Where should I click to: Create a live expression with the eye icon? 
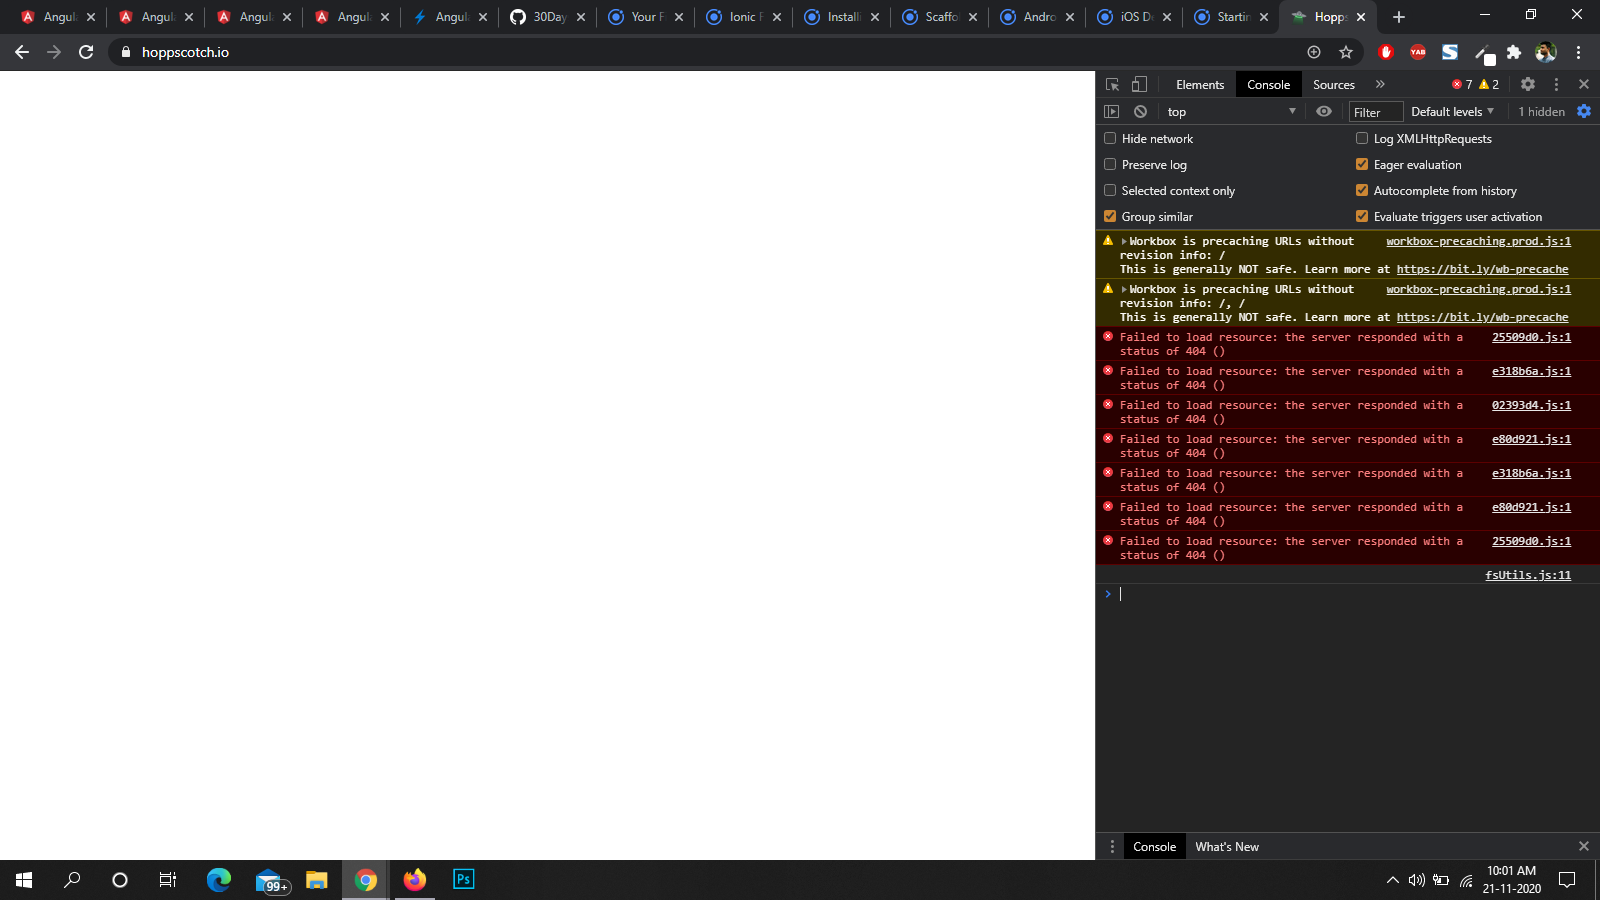[1323, 111]
